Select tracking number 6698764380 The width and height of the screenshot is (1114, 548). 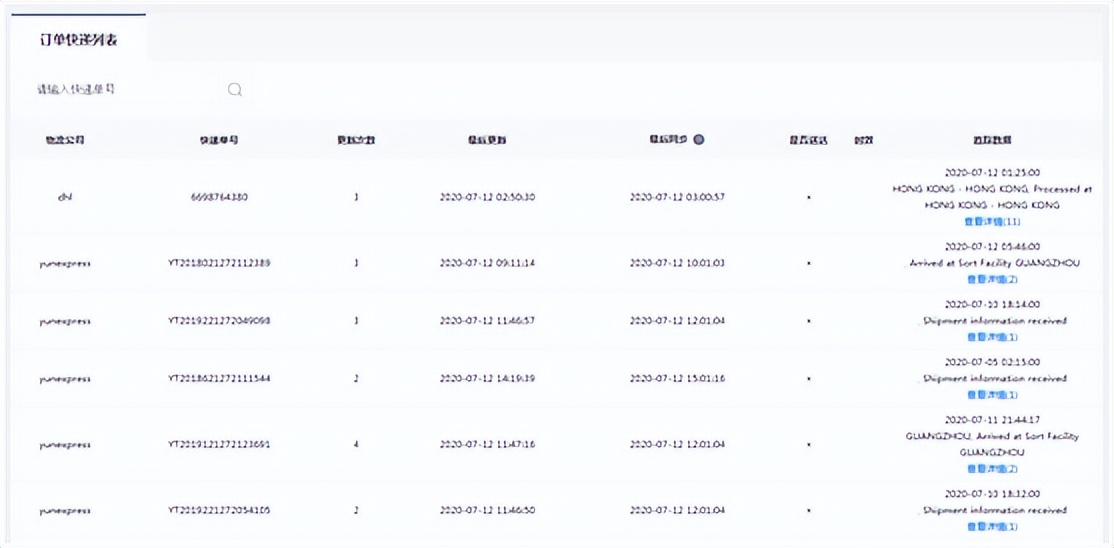pyautogui.click(x=219, y=197)
